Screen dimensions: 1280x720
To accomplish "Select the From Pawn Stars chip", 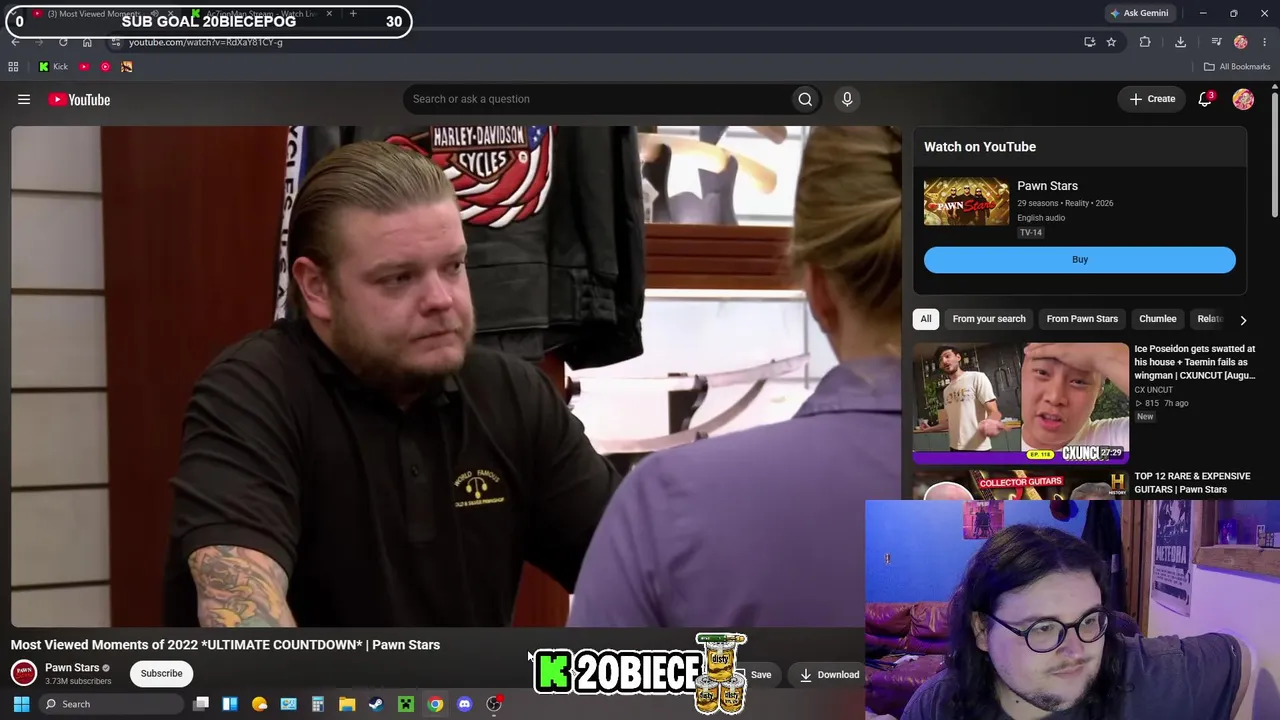I will tap(1082, 319).
